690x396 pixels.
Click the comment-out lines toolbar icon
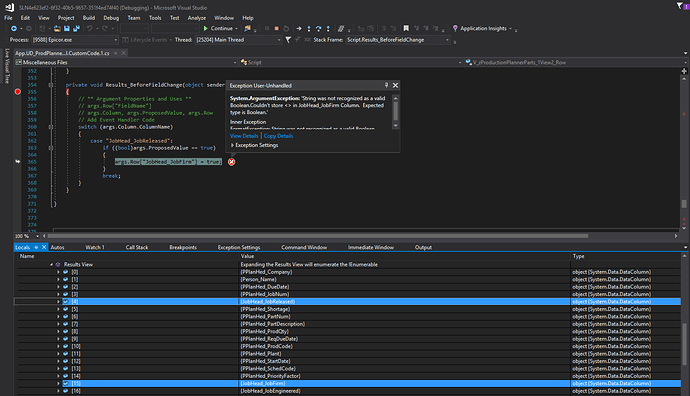pyautogui.click(x=341, y=29)
